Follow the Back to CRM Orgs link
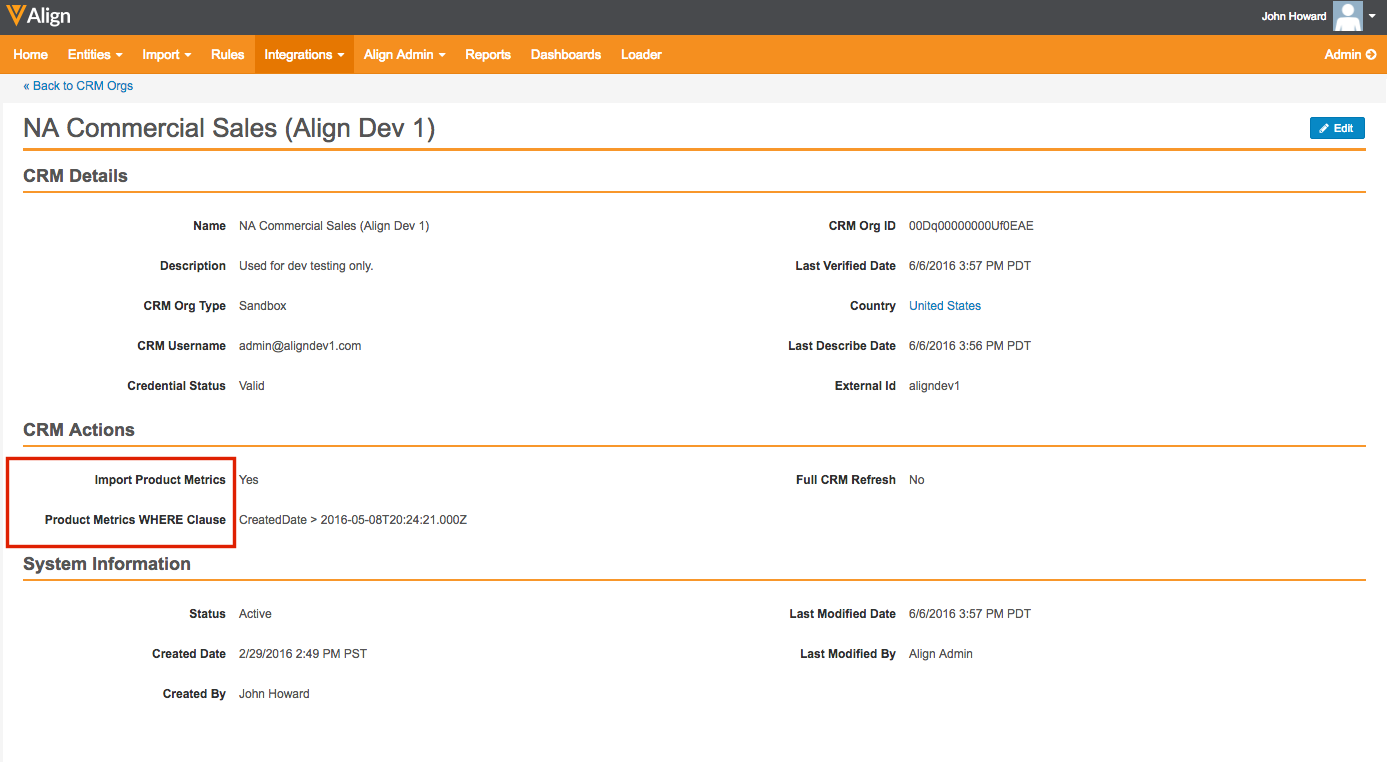The width and height of the screenshot is (1387, 762). (78, 86)
